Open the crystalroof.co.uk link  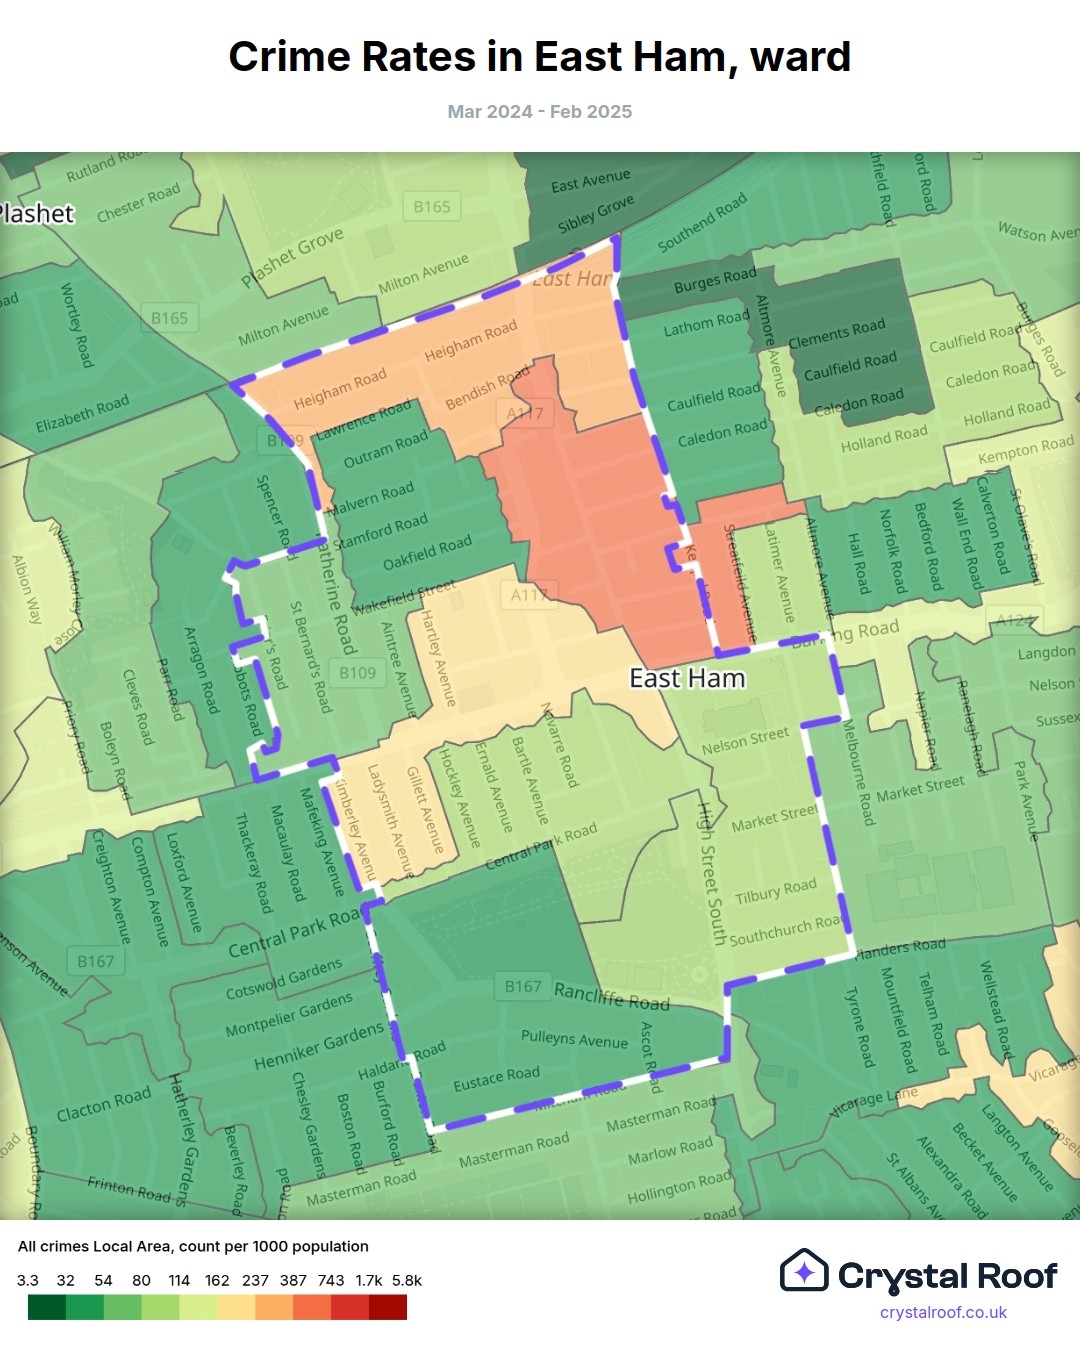[x=942, y=1312]
